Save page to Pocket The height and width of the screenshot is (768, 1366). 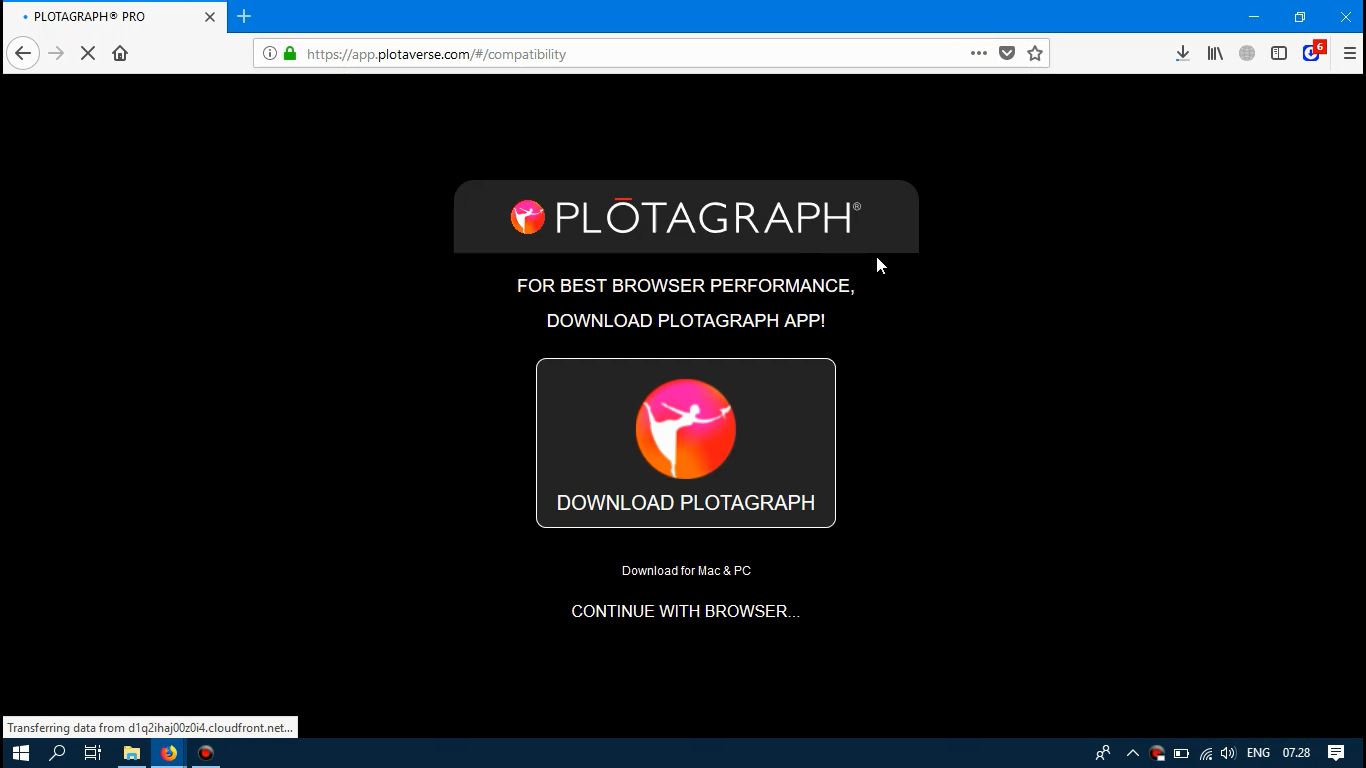(x=1007, y=54)
